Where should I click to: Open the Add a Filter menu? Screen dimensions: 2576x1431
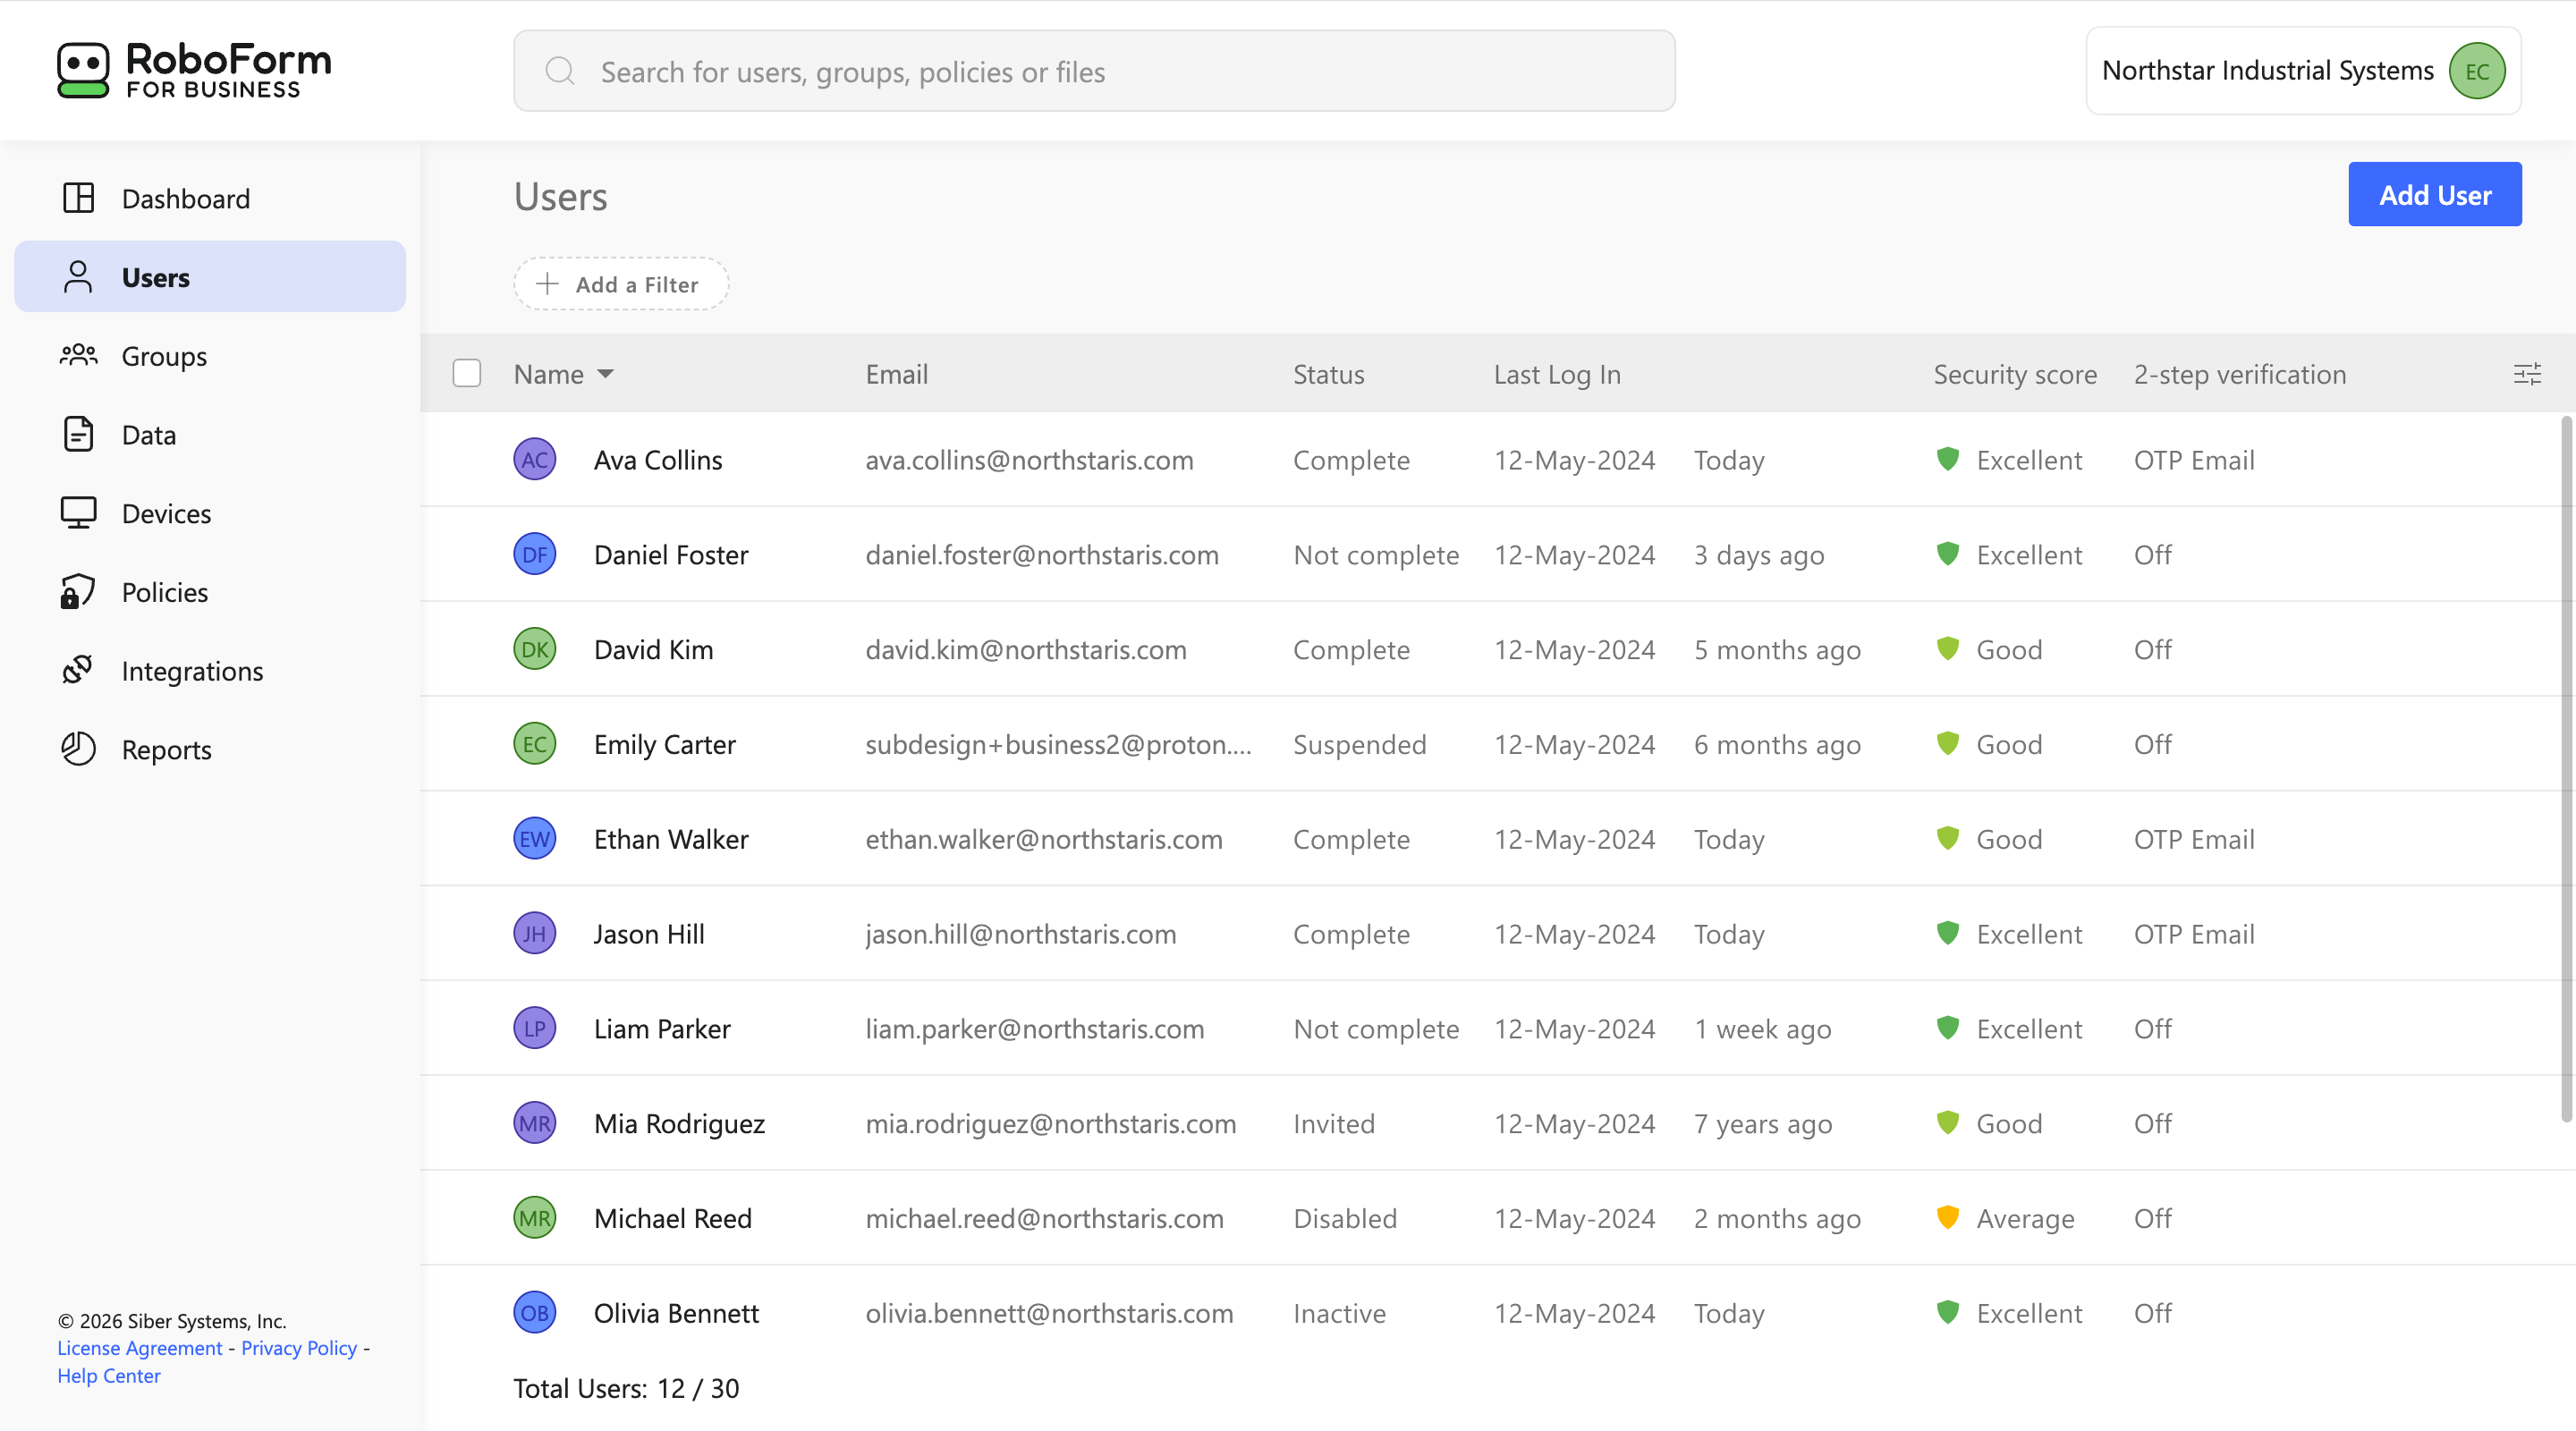tap(621, 284)
